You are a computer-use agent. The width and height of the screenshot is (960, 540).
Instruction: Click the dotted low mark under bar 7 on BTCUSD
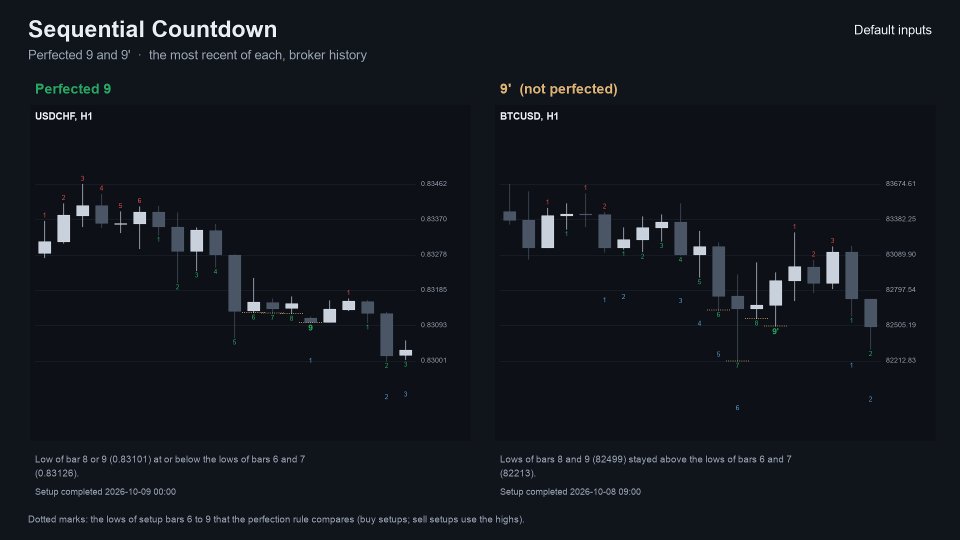[737, 361]
